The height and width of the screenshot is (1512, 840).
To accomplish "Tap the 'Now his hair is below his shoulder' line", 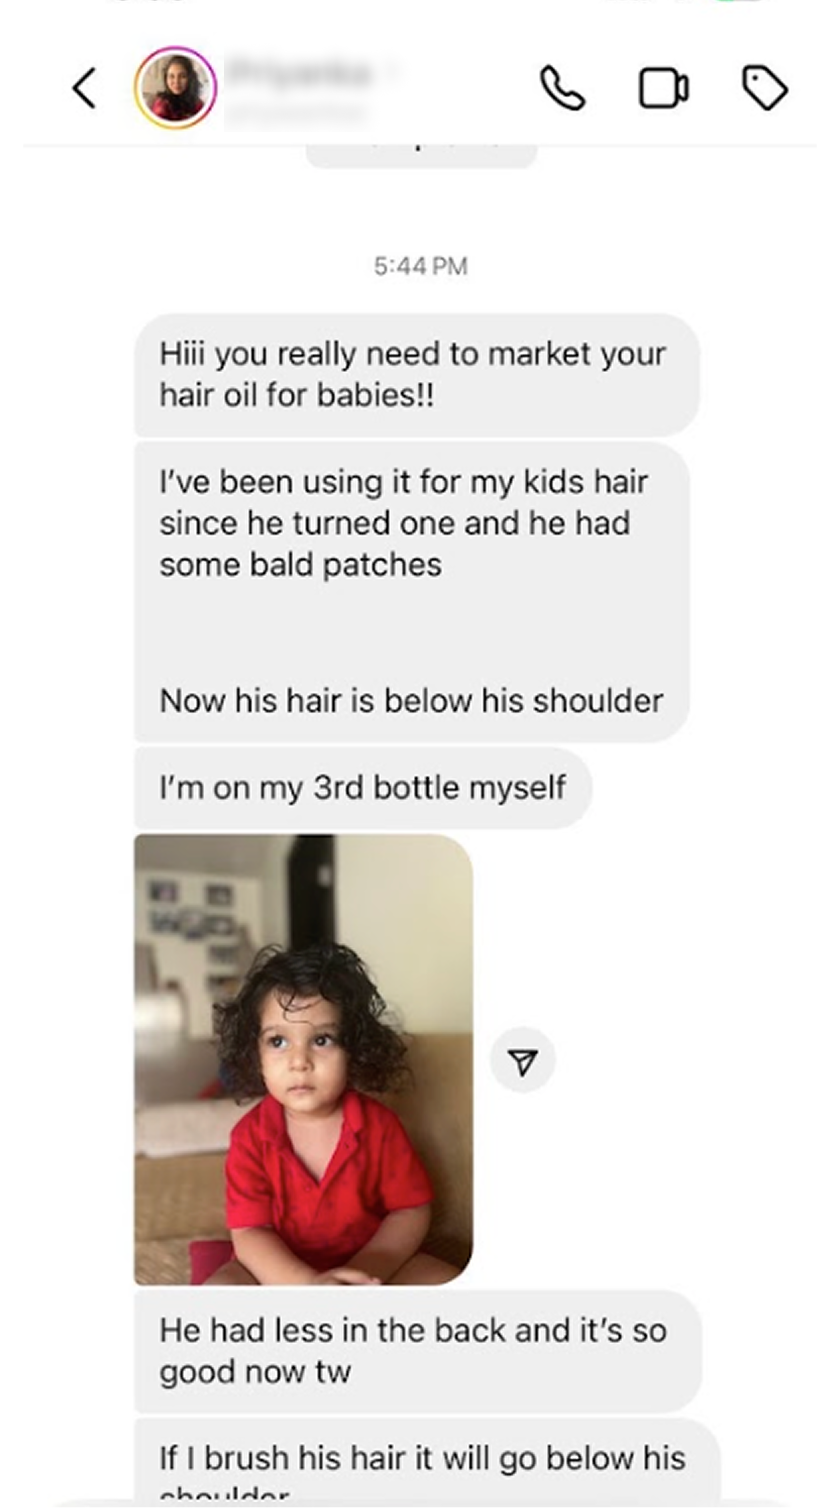I will 411,700.
